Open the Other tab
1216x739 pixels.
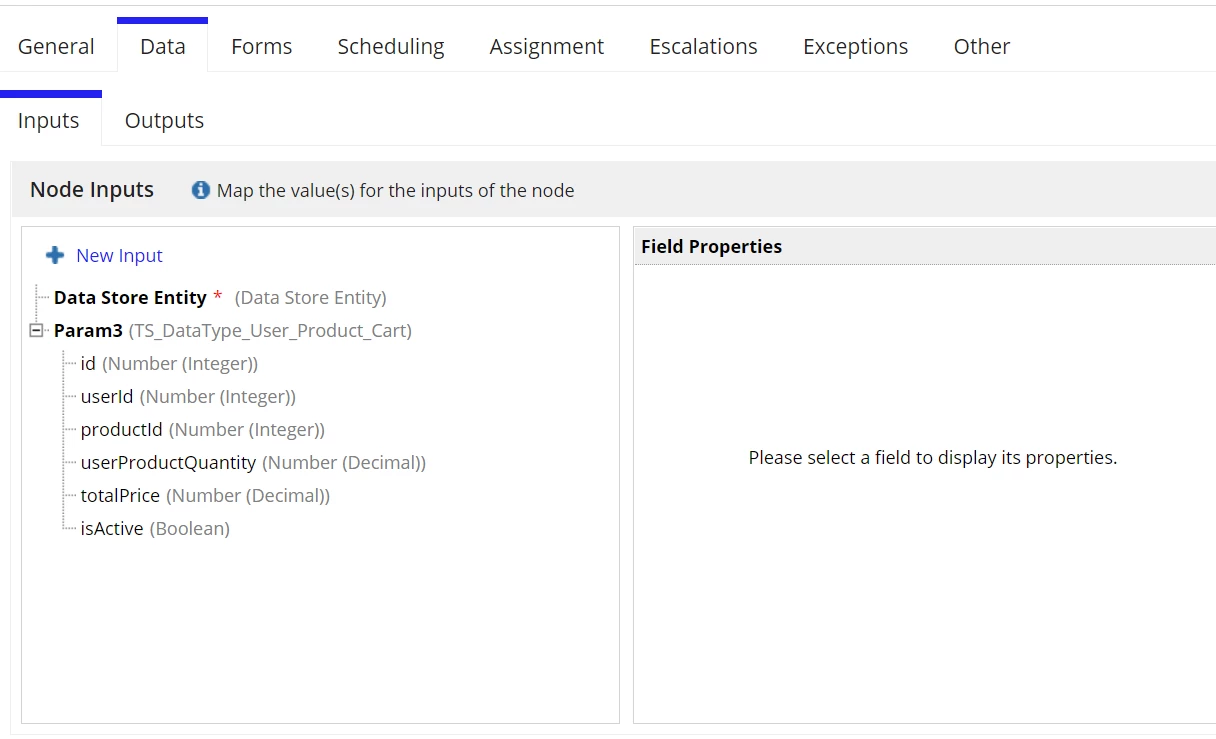point(982,46)
